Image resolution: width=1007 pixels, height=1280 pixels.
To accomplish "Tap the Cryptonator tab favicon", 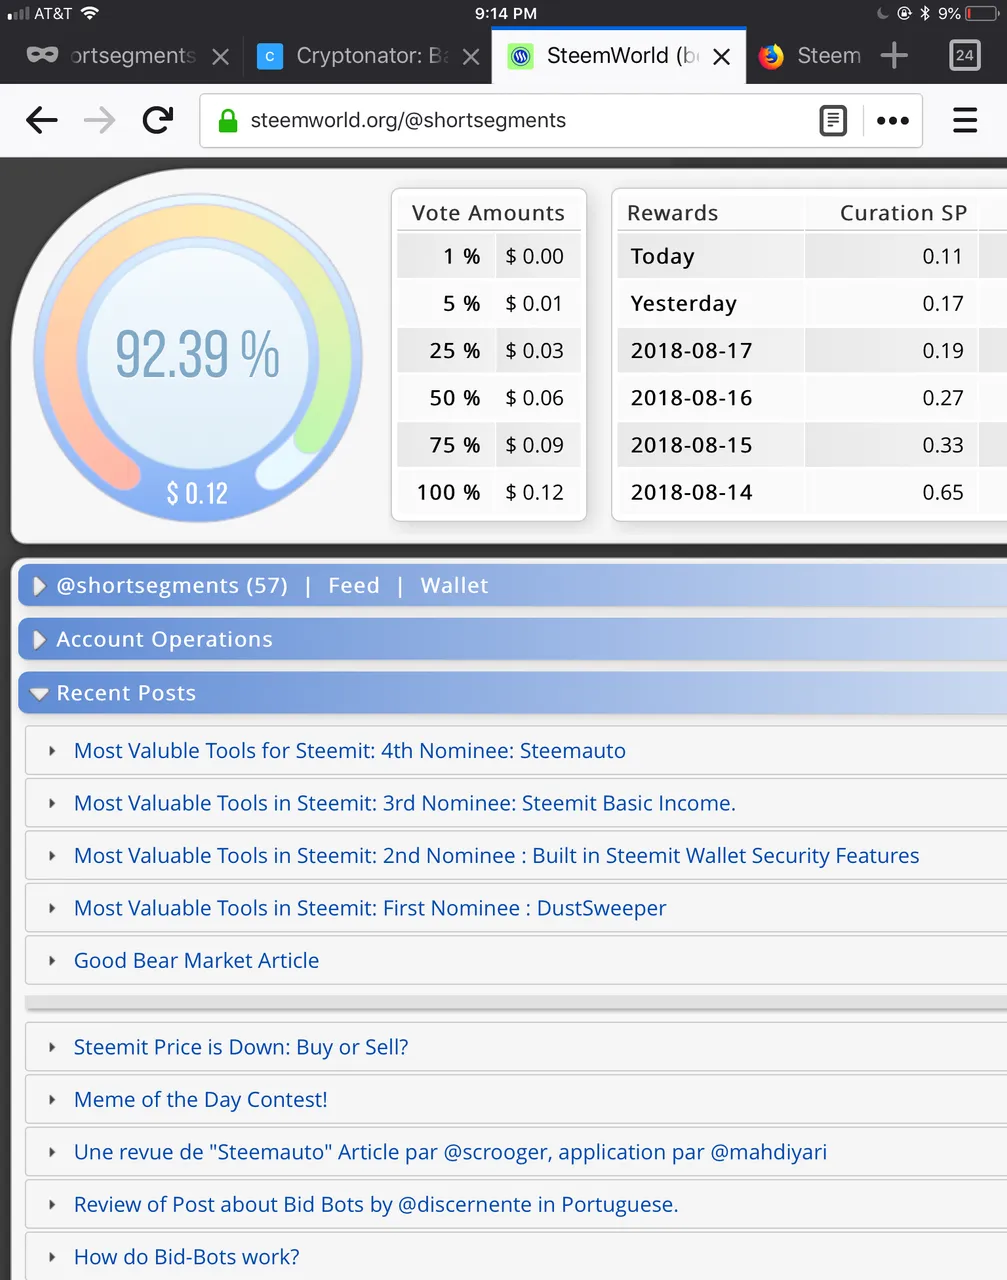I will (x=270, y=56).
